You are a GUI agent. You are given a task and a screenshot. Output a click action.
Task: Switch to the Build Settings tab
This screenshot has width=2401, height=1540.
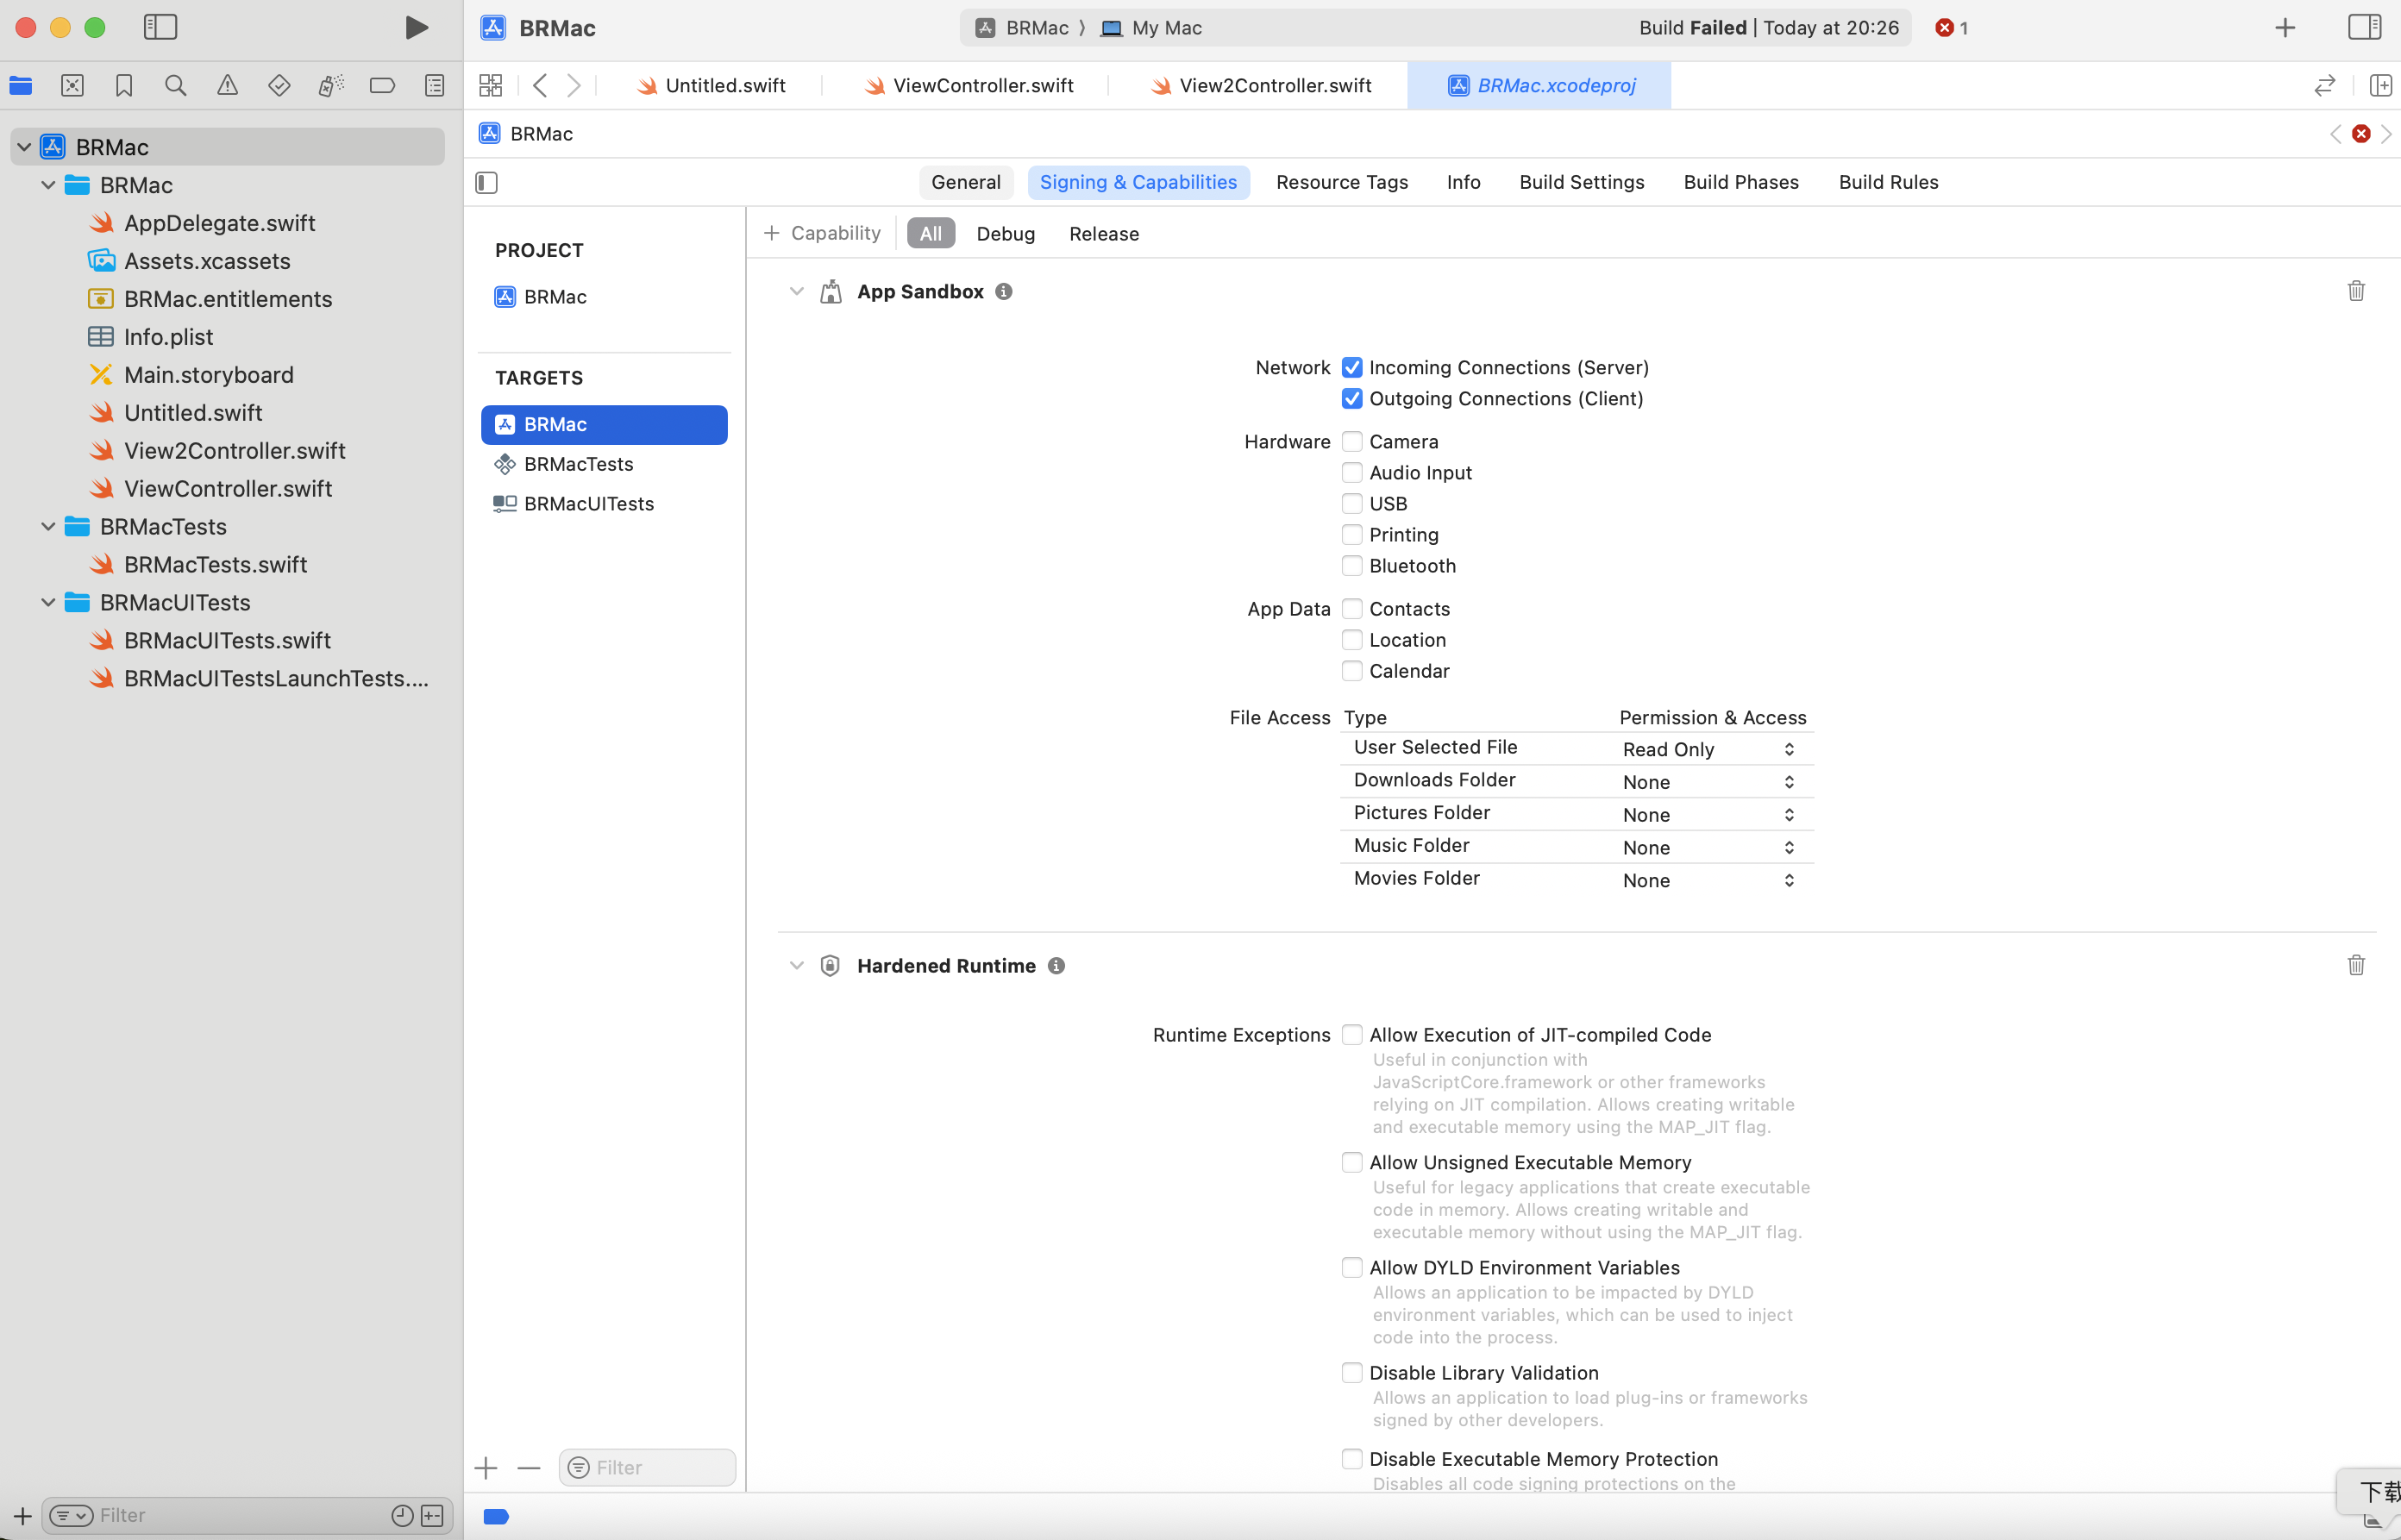coord(1581,182)
